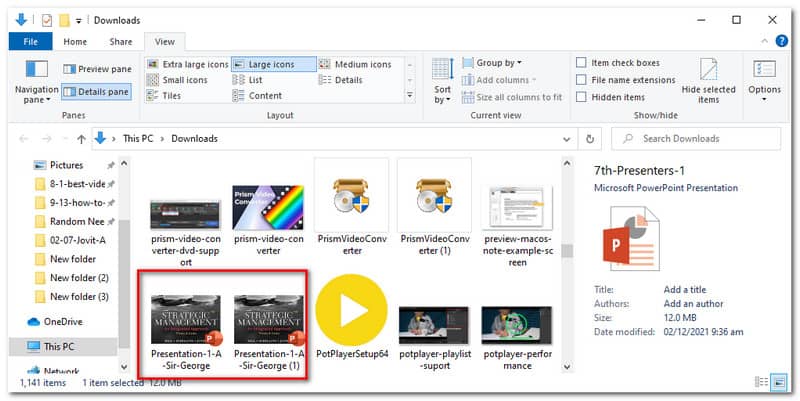This screenshot has width=800, height=401.
Task: Select Pictures in navigation pane
Action: (66, 165)
